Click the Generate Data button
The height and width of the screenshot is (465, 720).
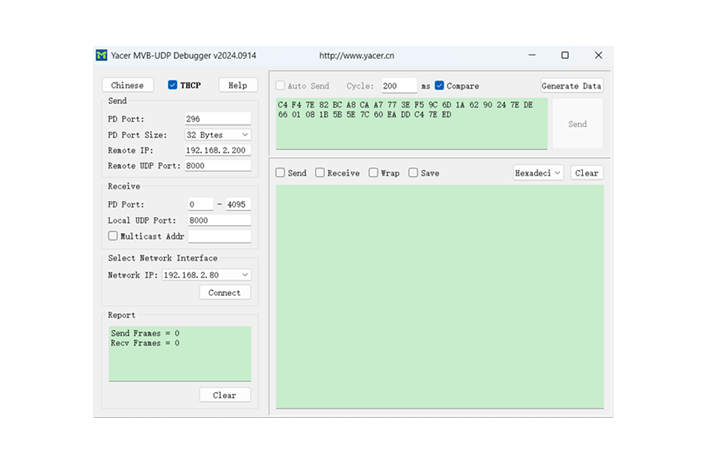click(571, 85)
